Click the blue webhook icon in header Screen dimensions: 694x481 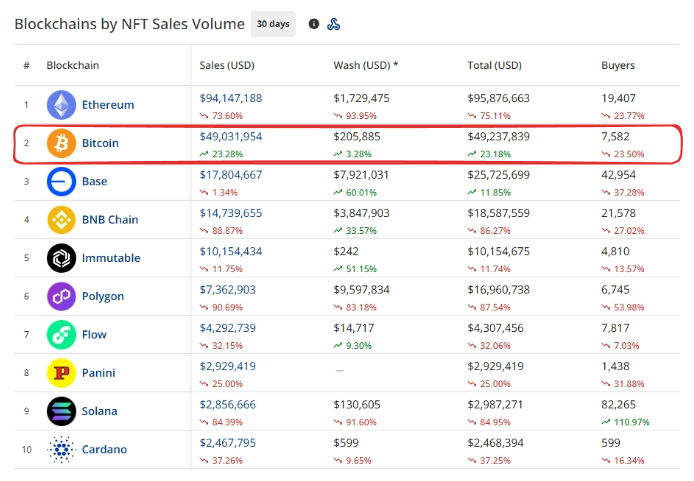(x=333, y=24)
